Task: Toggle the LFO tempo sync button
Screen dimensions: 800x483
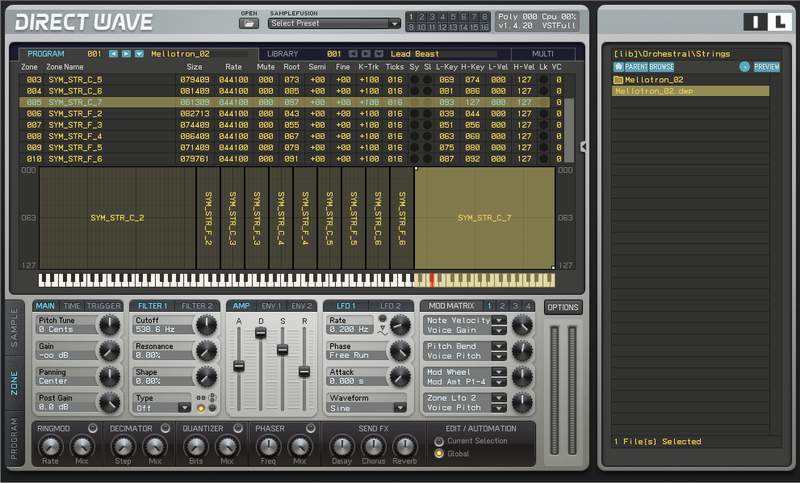Action: tap(382, 319)
